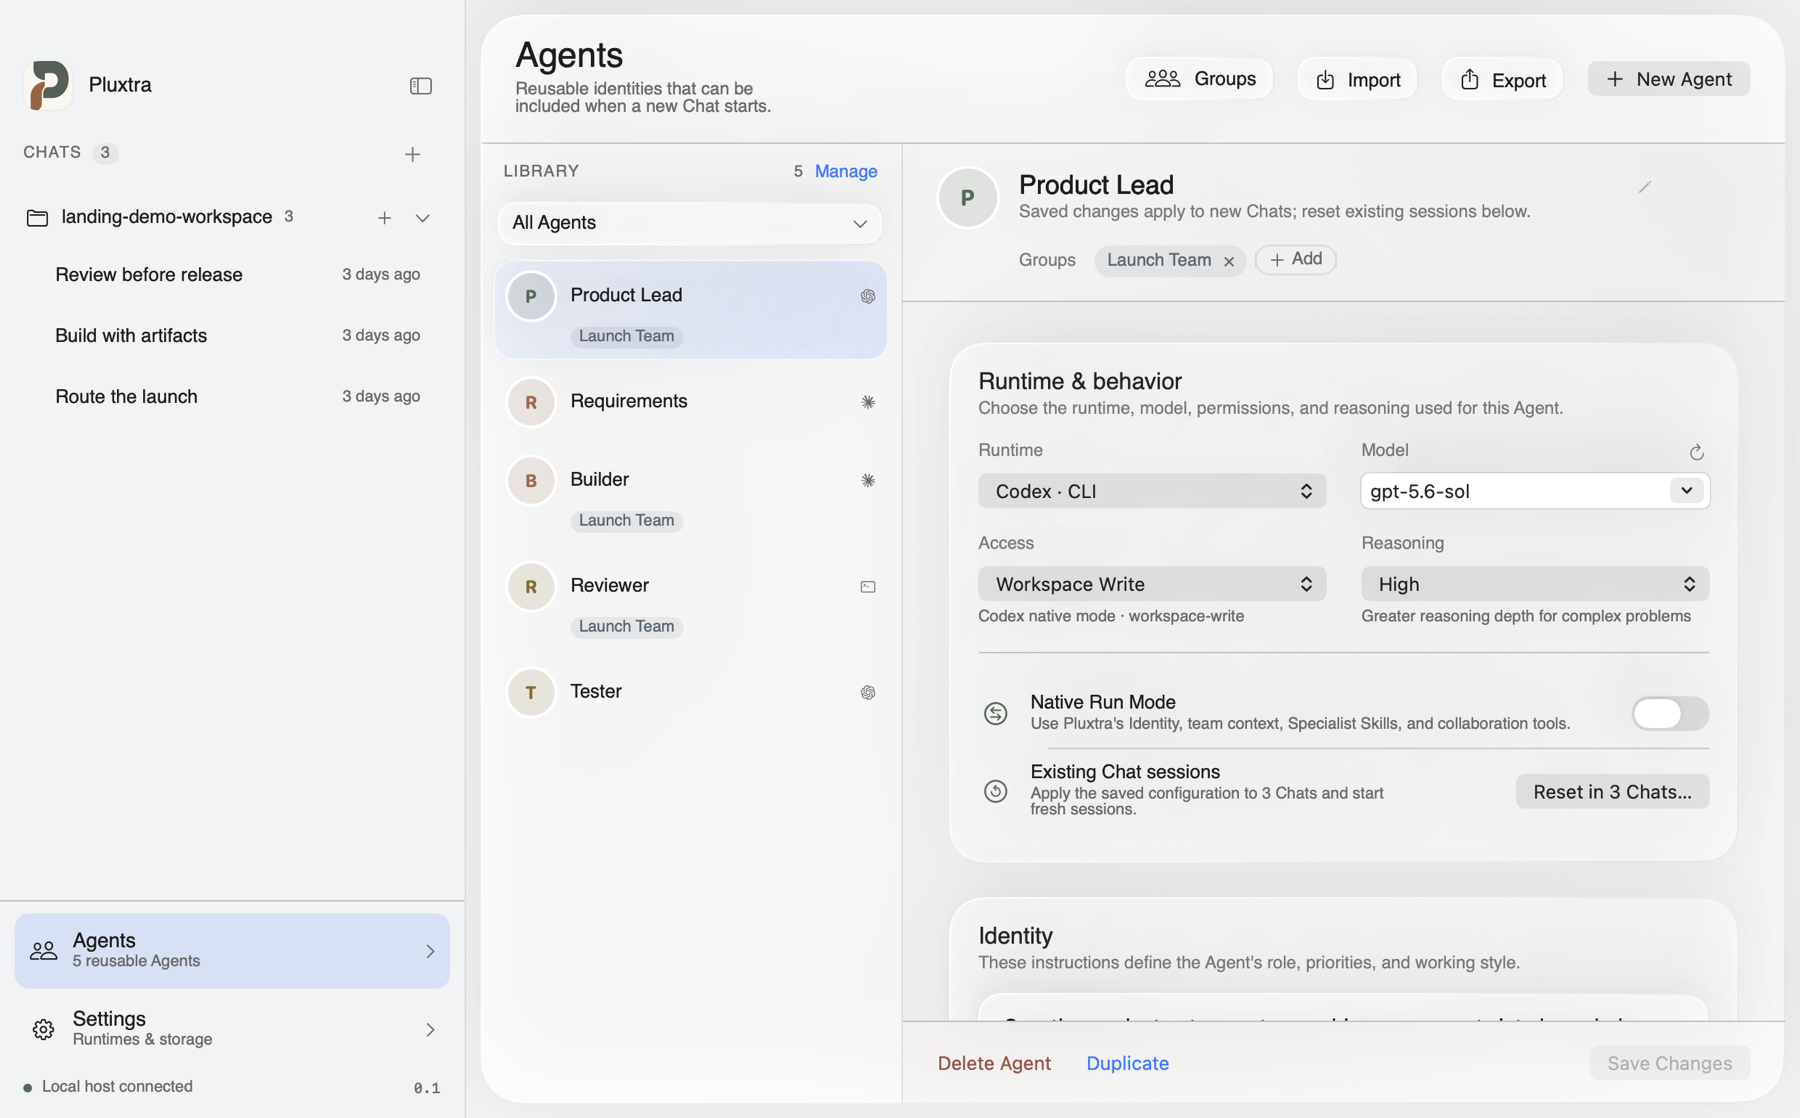Open the Reasoning High dropdown

click(1535, 584)
